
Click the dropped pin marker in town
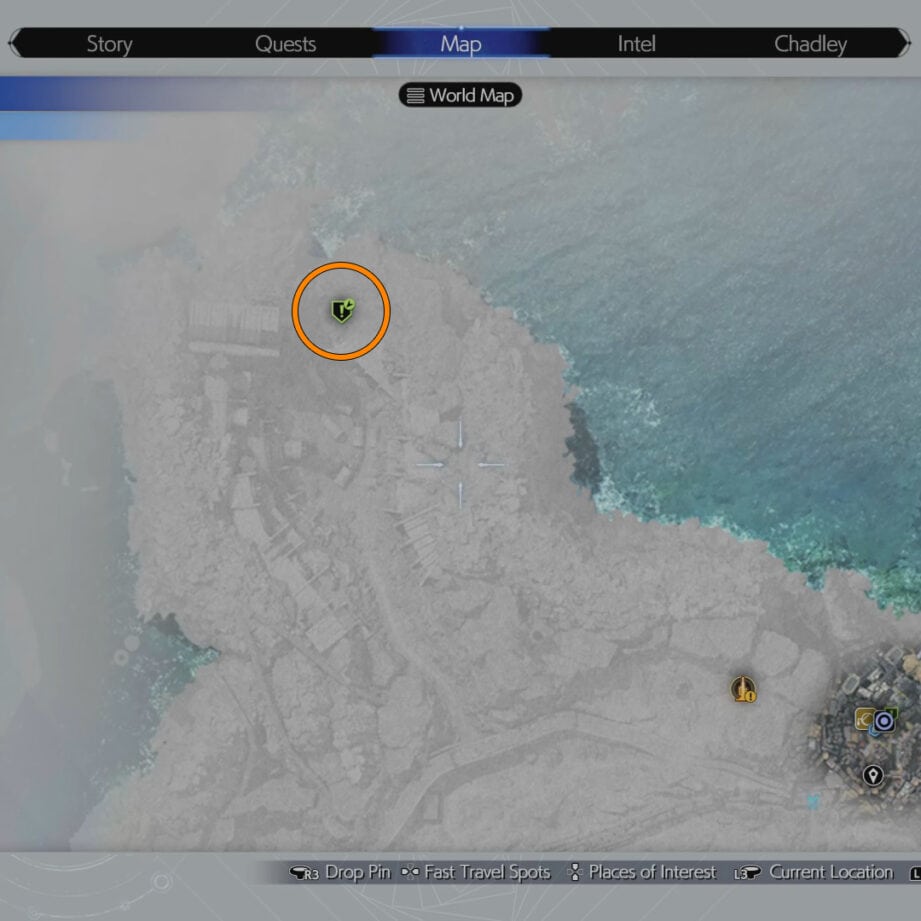pyautogui.click(x=873, y=776)
